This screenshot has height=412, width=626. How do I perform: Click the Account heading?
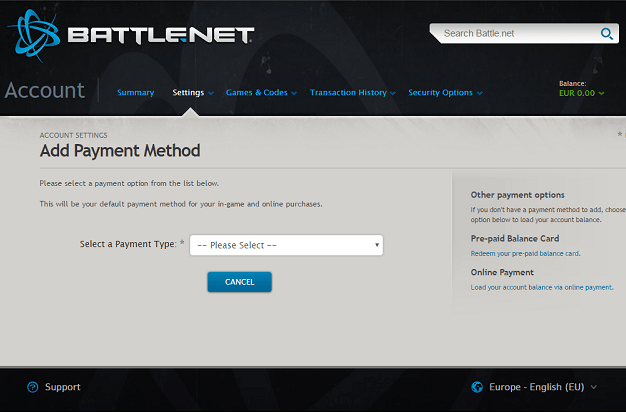[44, 90]
